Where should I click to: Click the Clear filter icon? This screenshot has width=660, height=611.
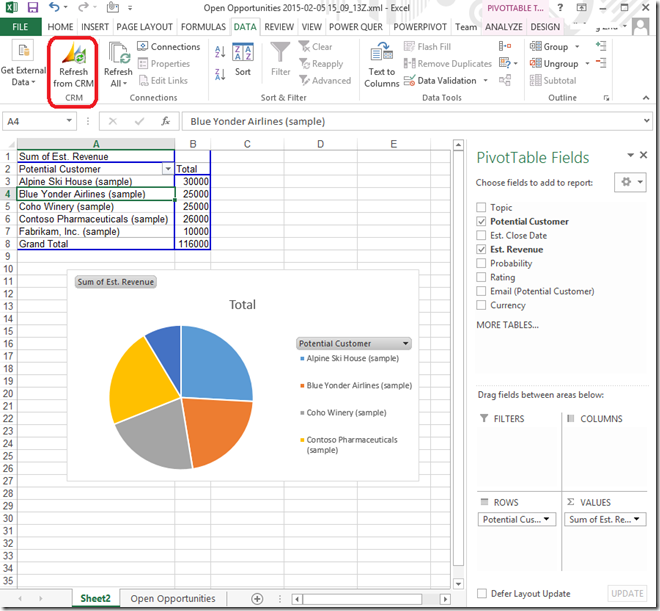(x=304, y=46)
